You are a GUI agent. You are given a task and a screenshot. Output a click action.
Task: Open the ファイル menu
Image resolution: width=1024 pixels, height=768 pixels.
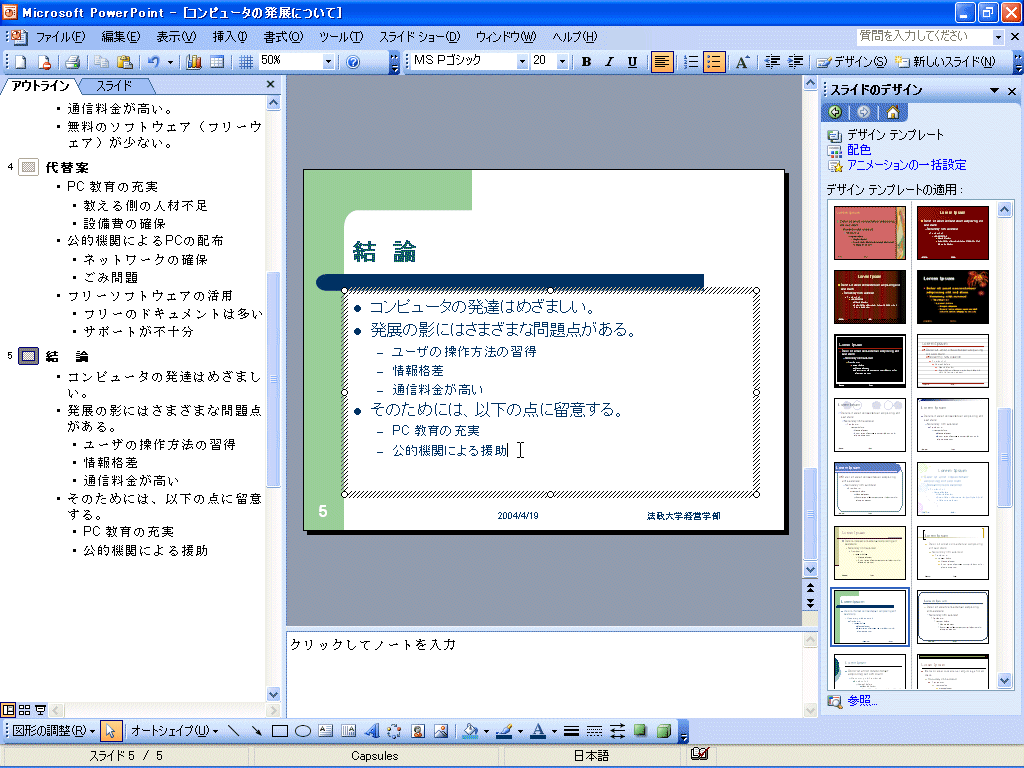[60, 37]
